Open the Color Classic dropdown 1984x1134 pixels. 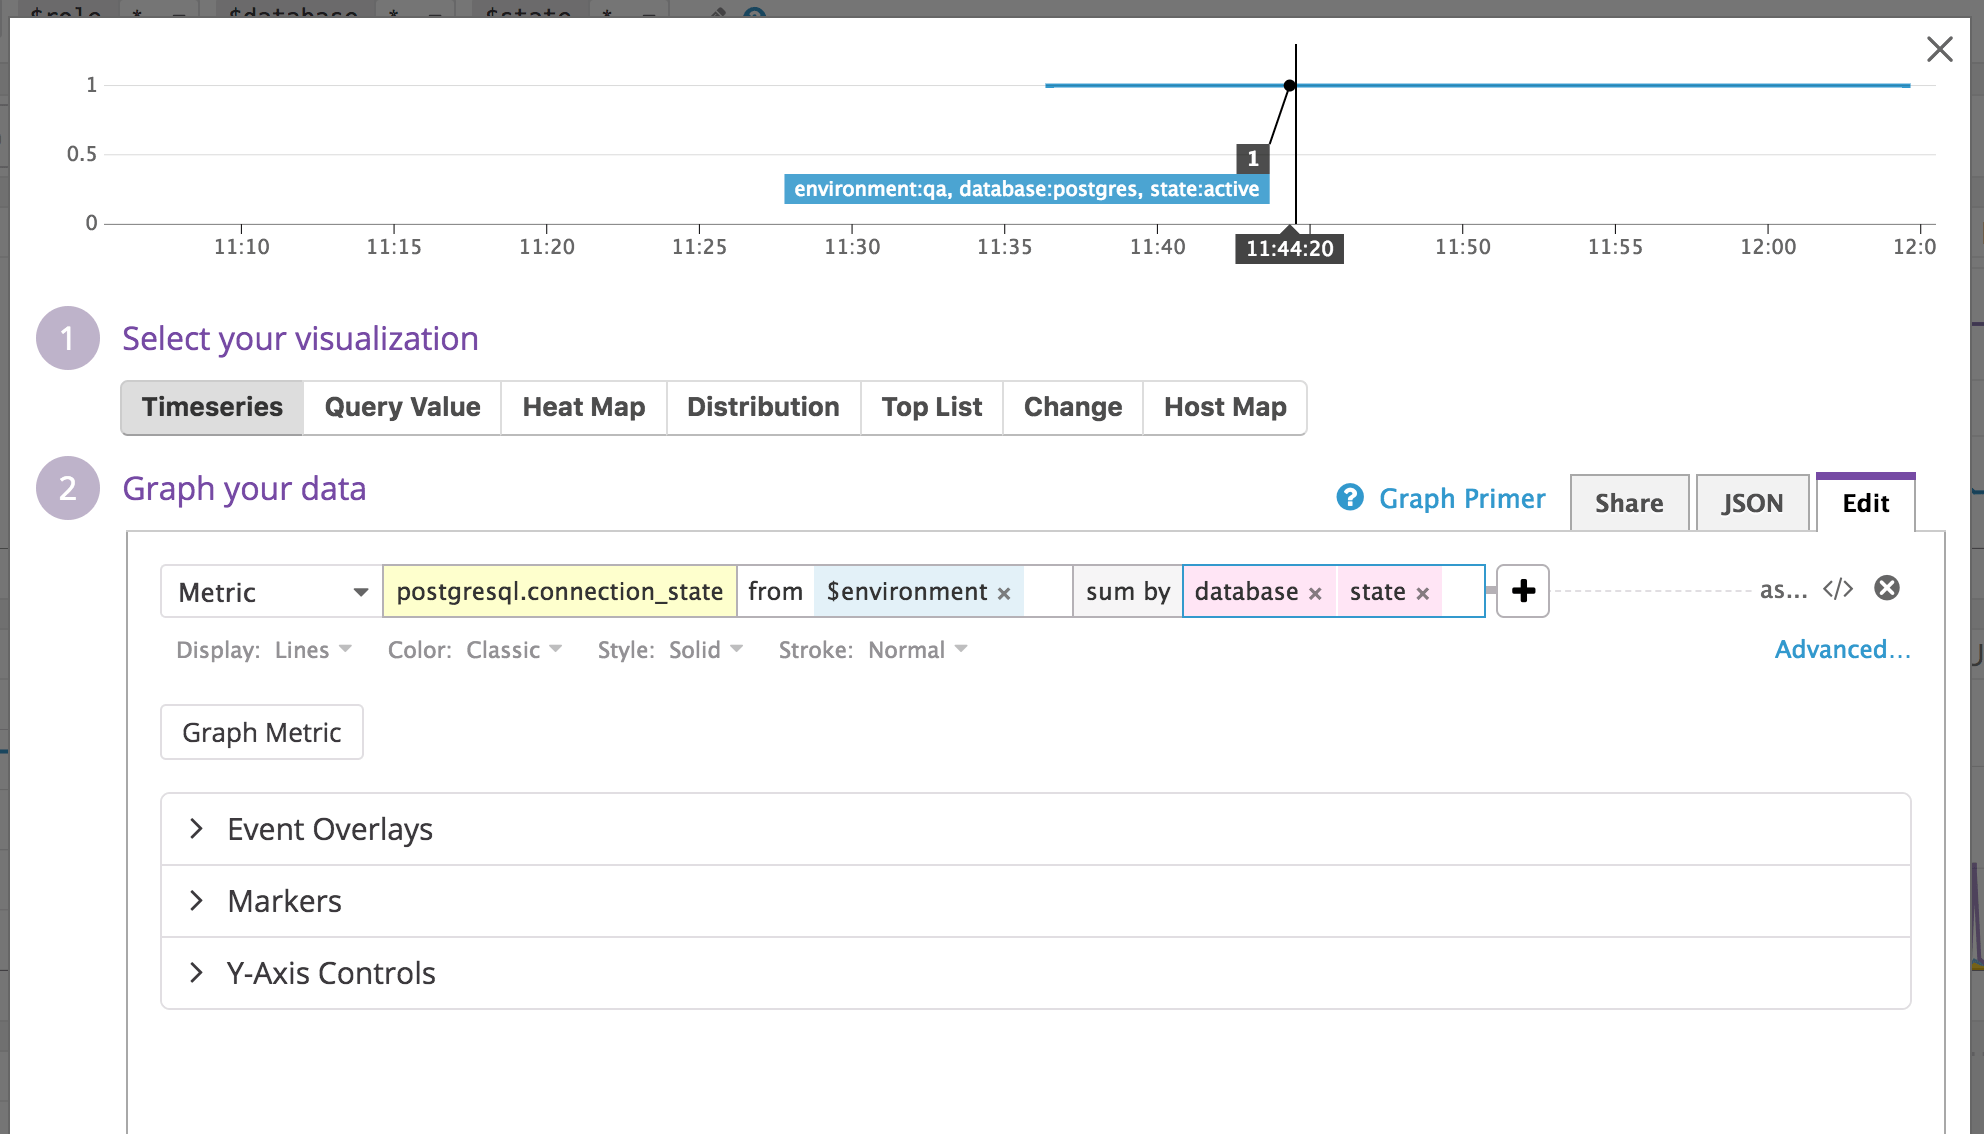[x=514, y=649]
